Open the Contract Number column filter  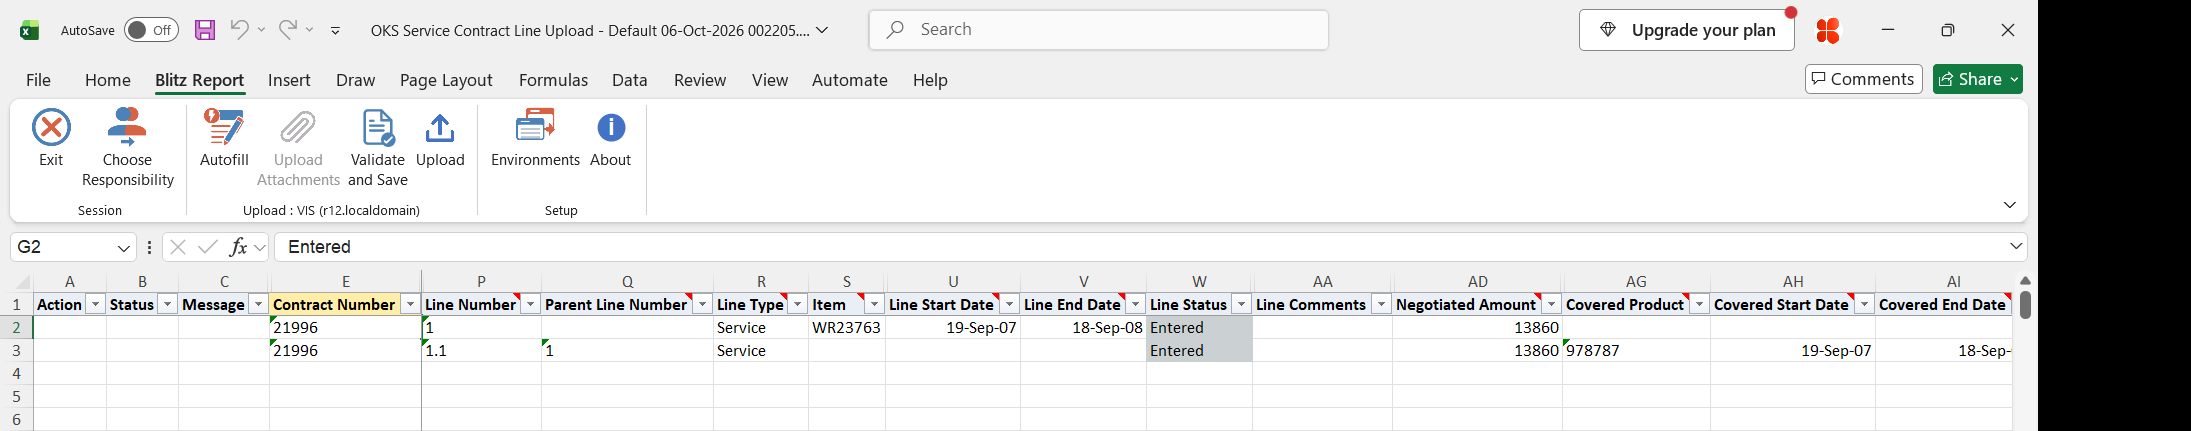click(410, 304)
